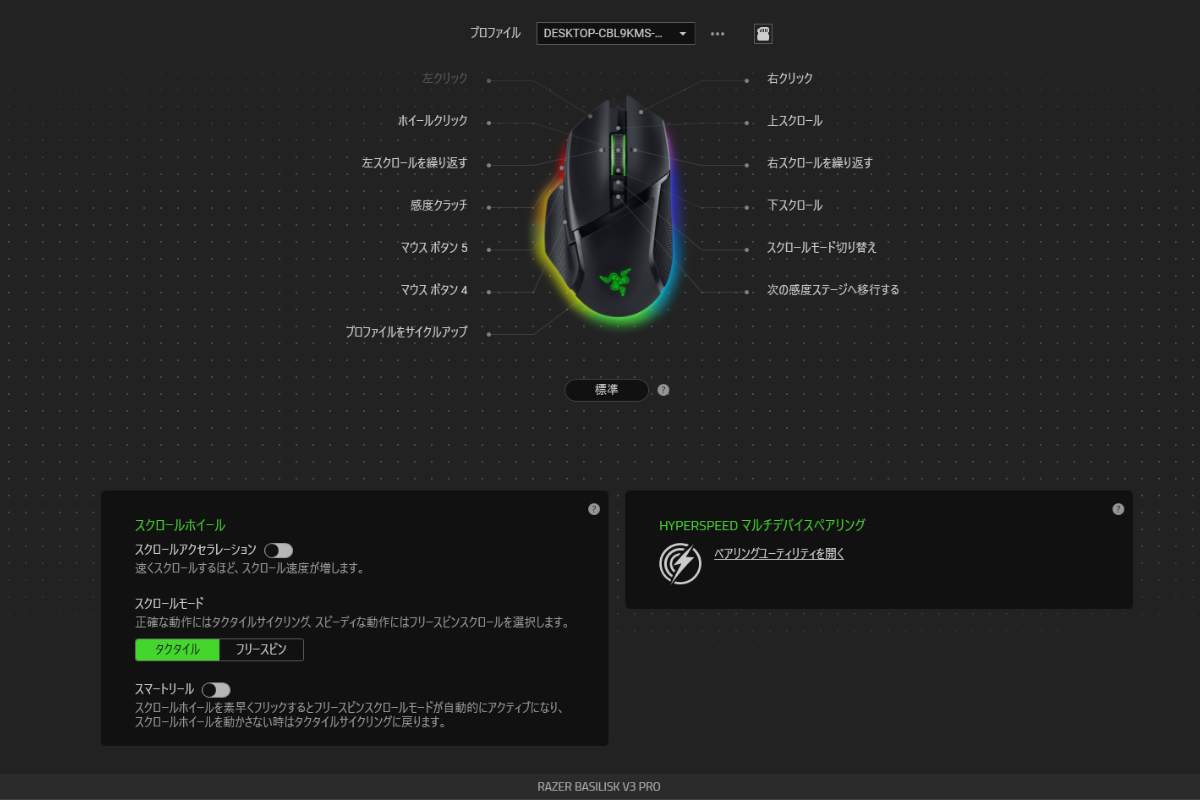Select the マウス ボタン 4 assignment
This screenshot has width=1200, height=800.
pos(434,290)
